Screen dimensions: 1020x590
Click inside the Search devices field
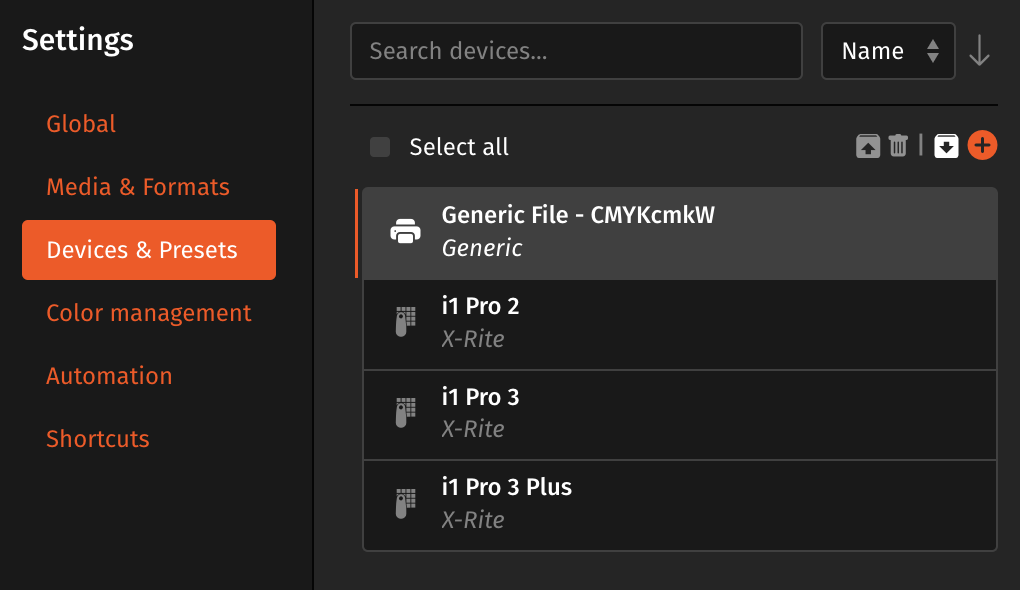(x=576, y=50)
